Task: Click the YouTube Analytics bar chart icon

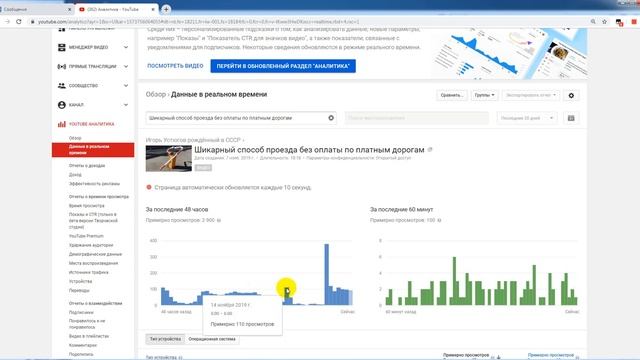Action: point(62,124)
